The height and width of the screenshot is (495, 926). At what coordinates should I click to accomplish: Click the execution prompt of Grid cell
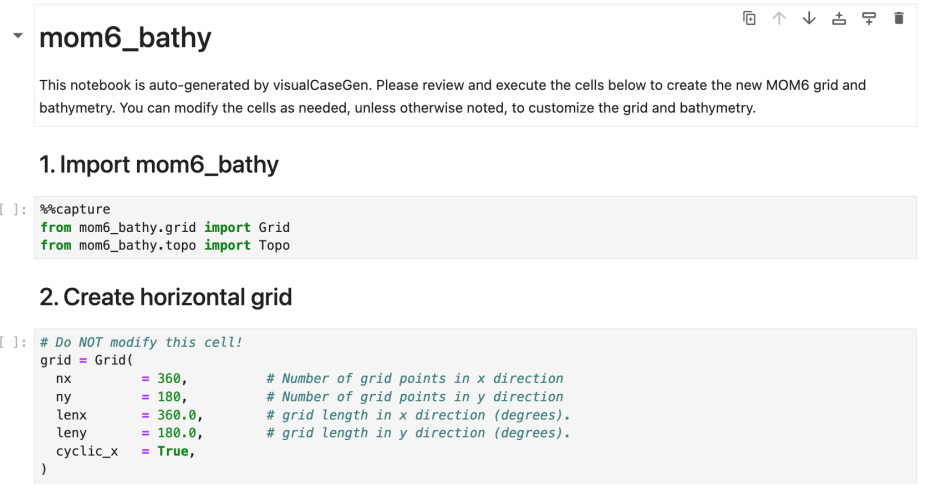click(x=14, y=342)
